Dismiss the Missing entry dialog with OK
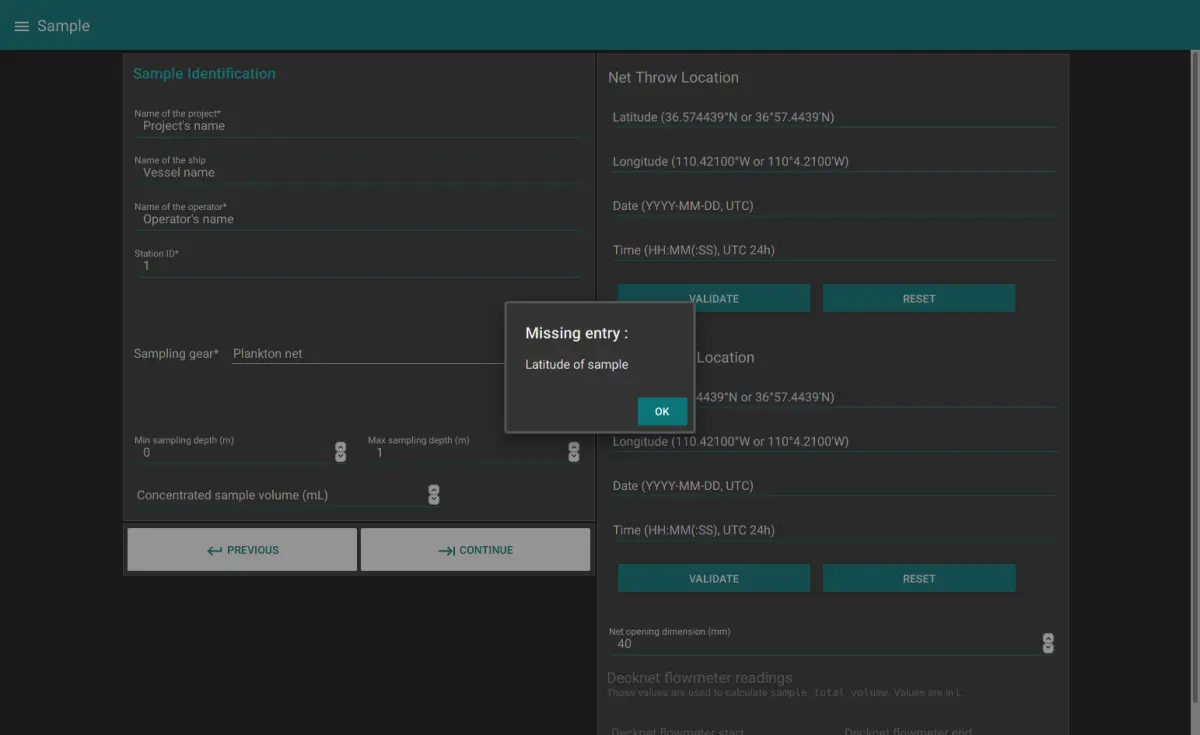The height and width of the screenshot is (735, 1200). point(662,411)
